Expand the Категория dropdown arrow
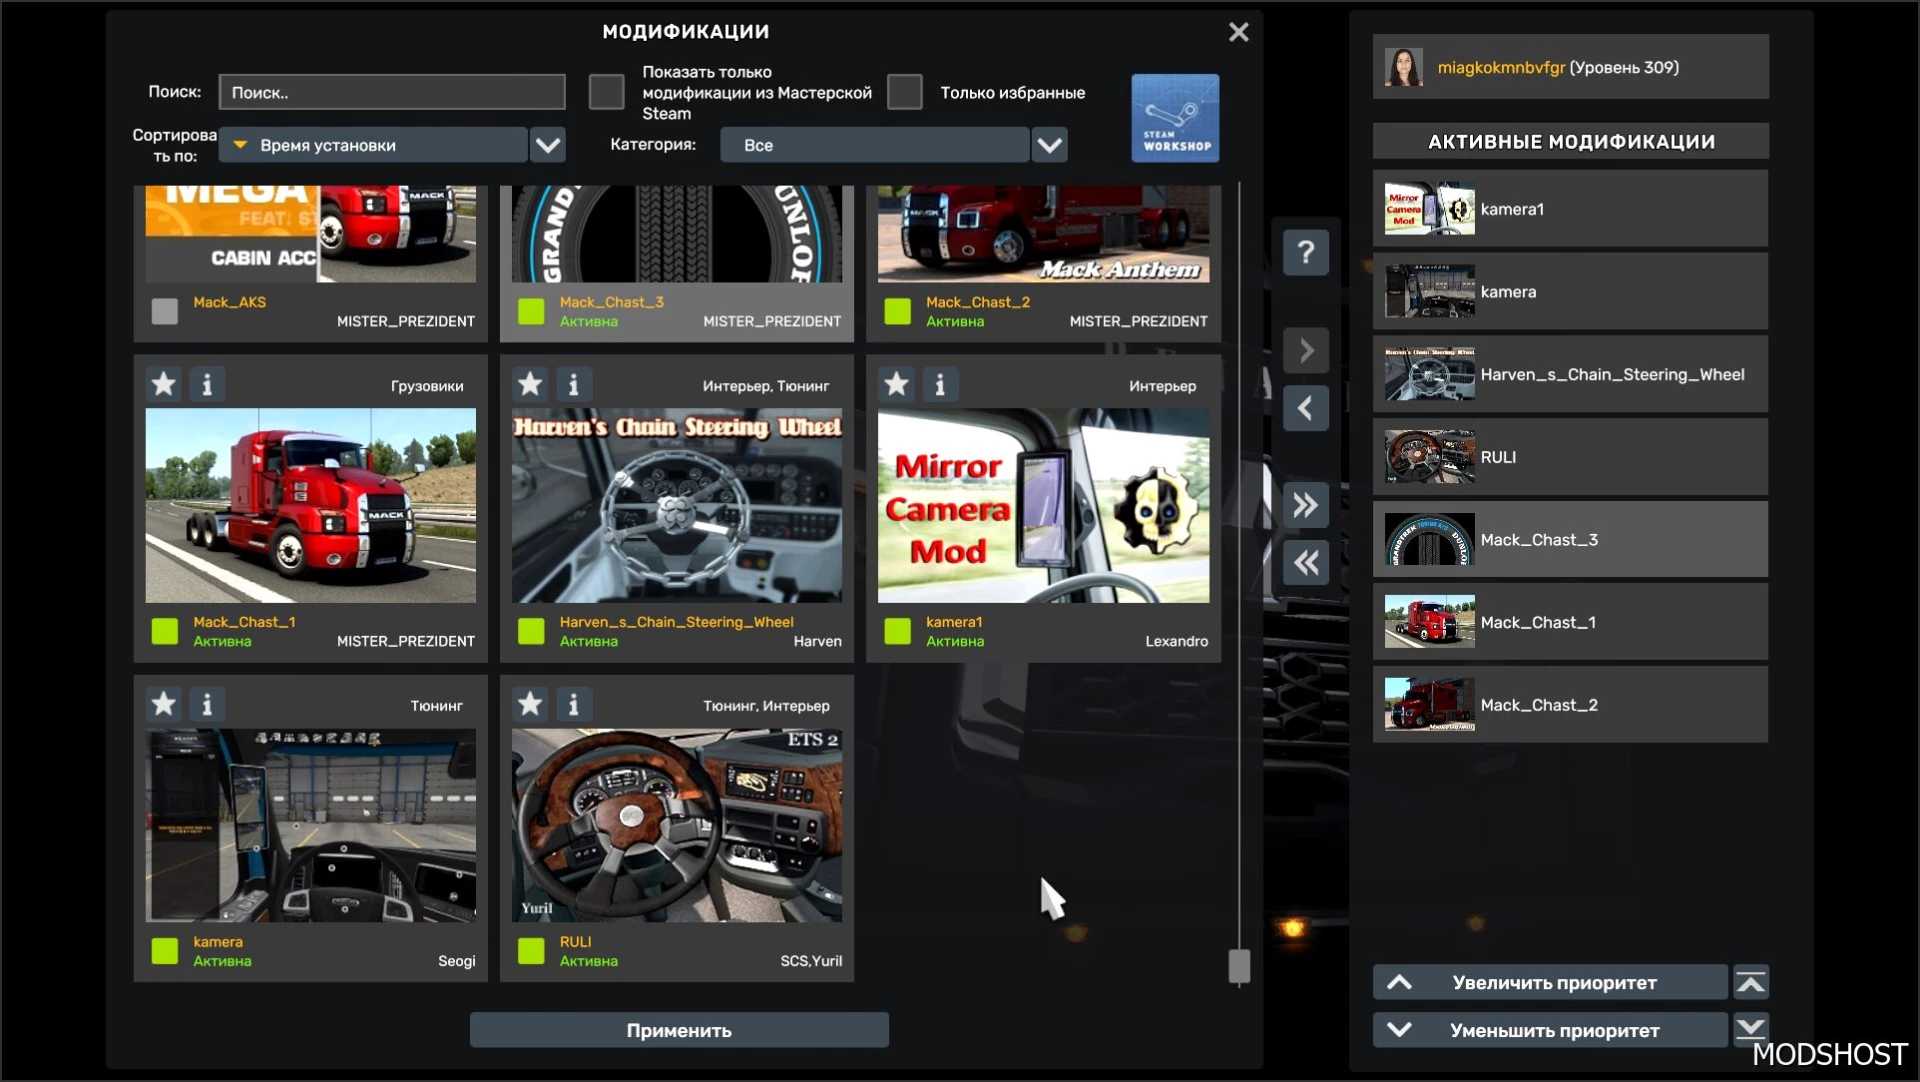The image size is (1920, 1082). 1049,145
